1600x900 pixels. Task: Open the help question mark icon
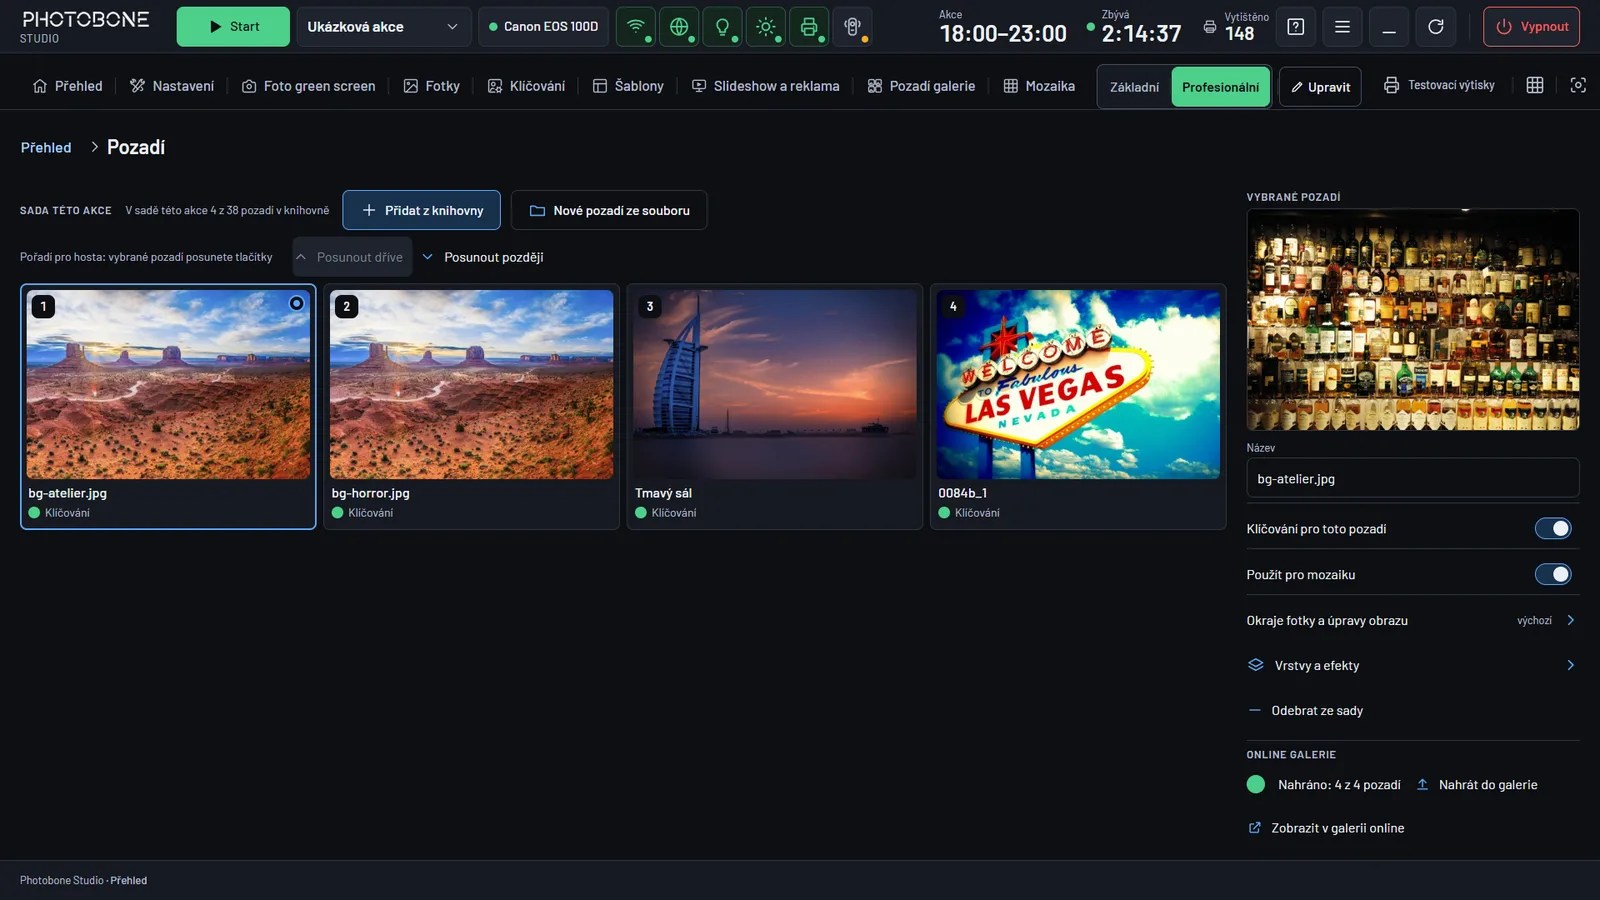[x=1296, y=27]
